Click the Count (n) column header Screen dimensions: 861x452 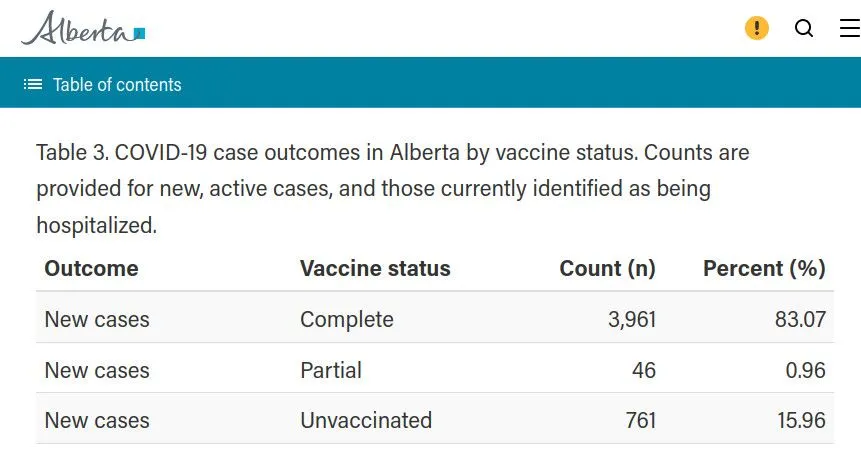click(607, 269)
